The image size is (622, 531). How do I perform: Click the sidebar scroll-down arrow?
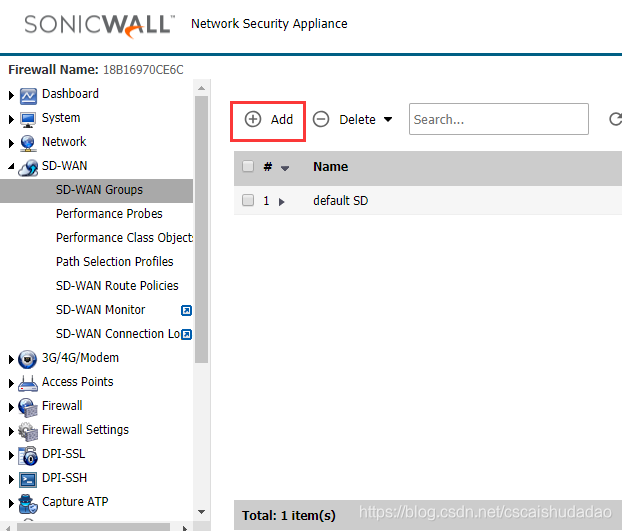[202, 512]
